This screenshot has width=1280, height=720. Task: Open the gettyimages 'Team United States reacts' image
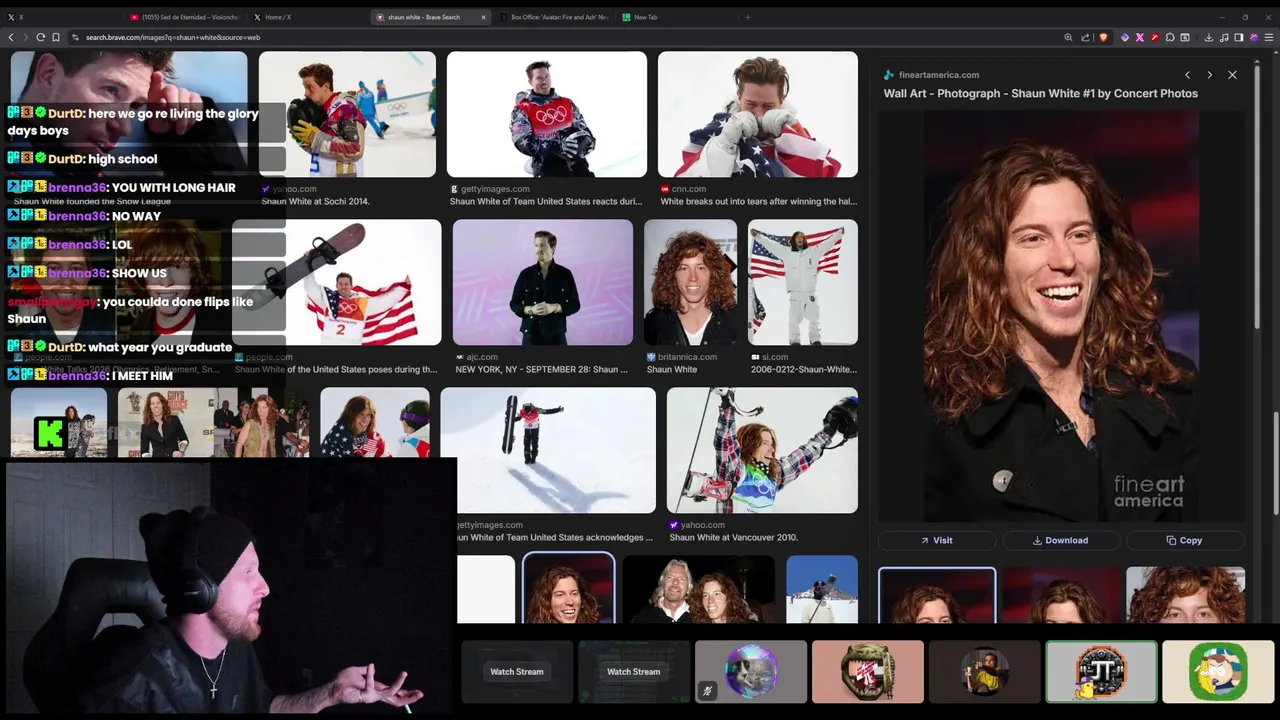pyautogui.click(x=547, y=114)
